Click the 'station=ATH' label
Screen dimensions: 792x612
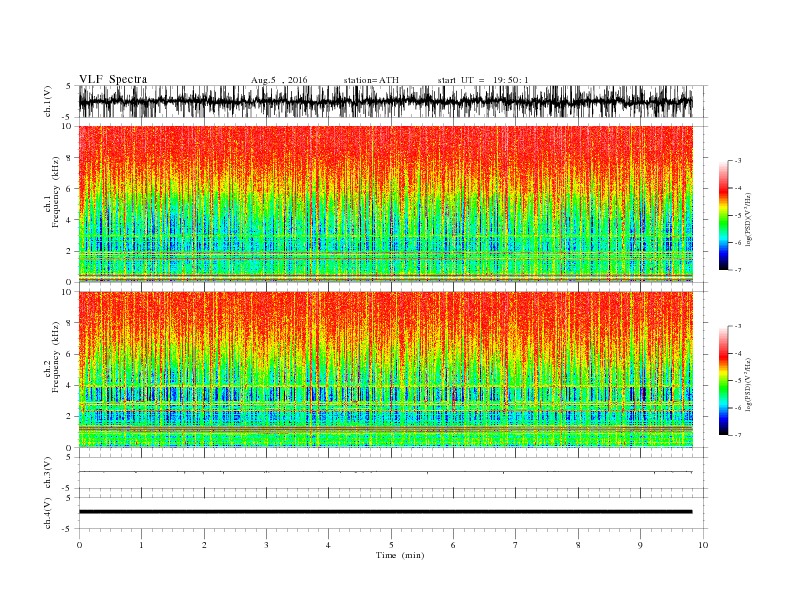pos(371,80)
